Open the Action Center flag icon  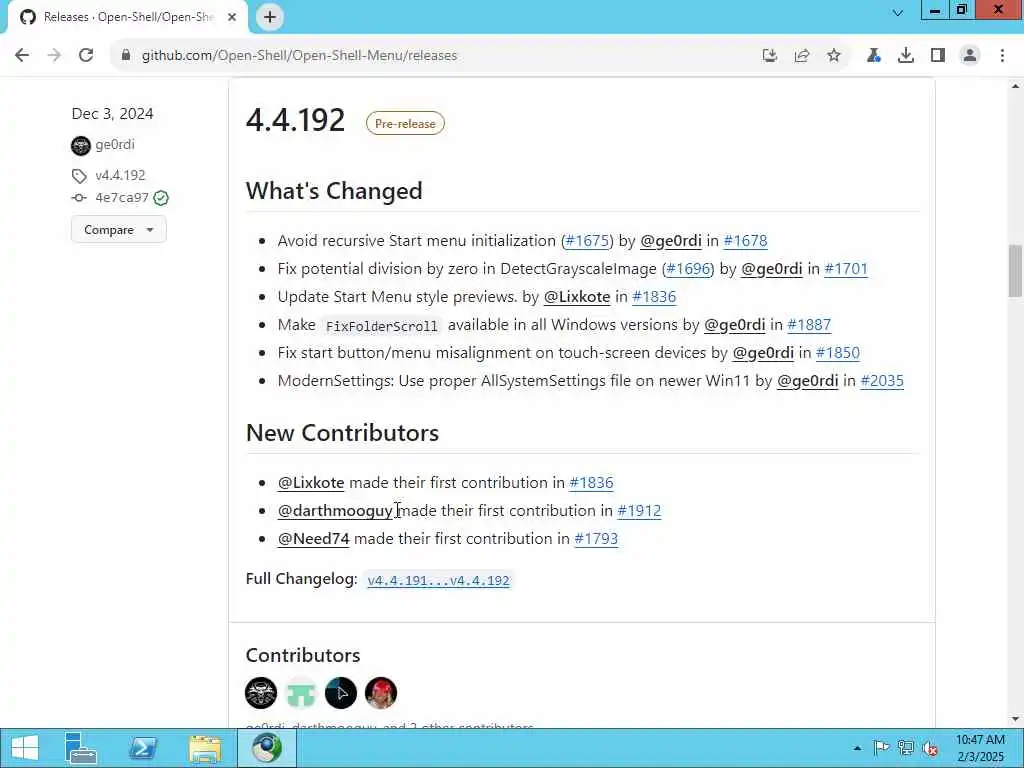881,748
